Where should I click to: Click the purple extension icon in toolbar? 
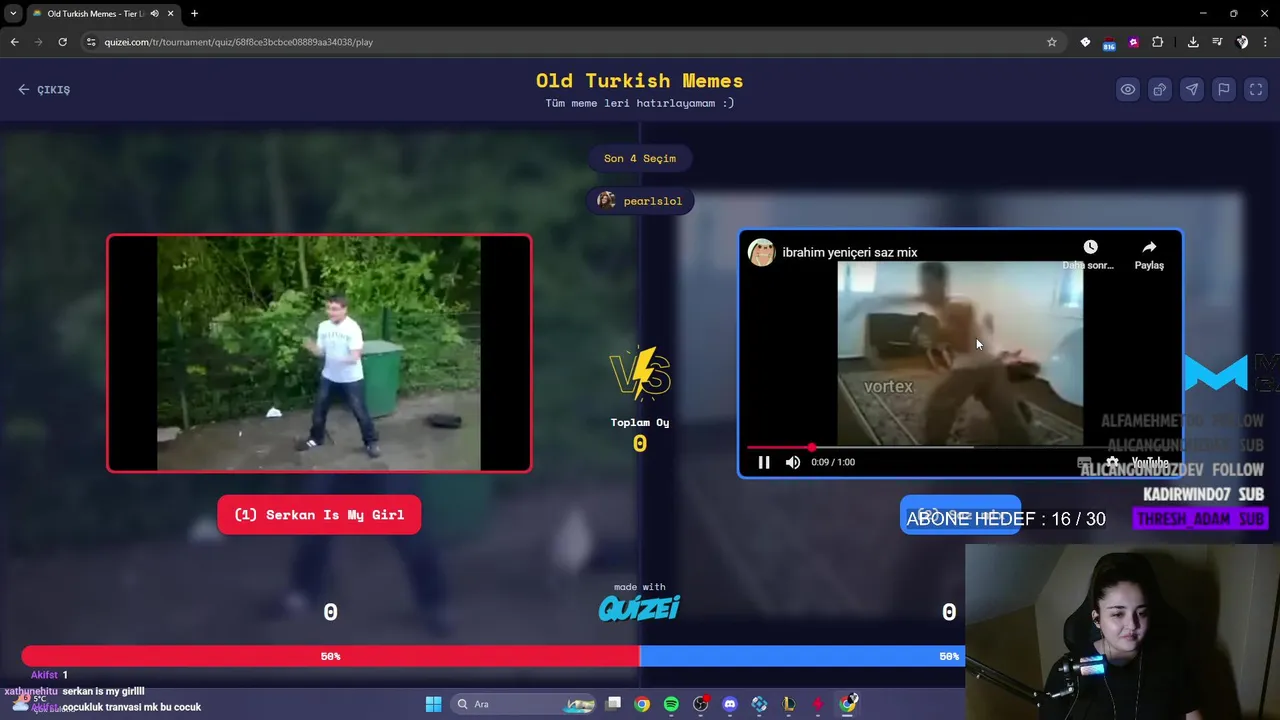point(1133,42)
